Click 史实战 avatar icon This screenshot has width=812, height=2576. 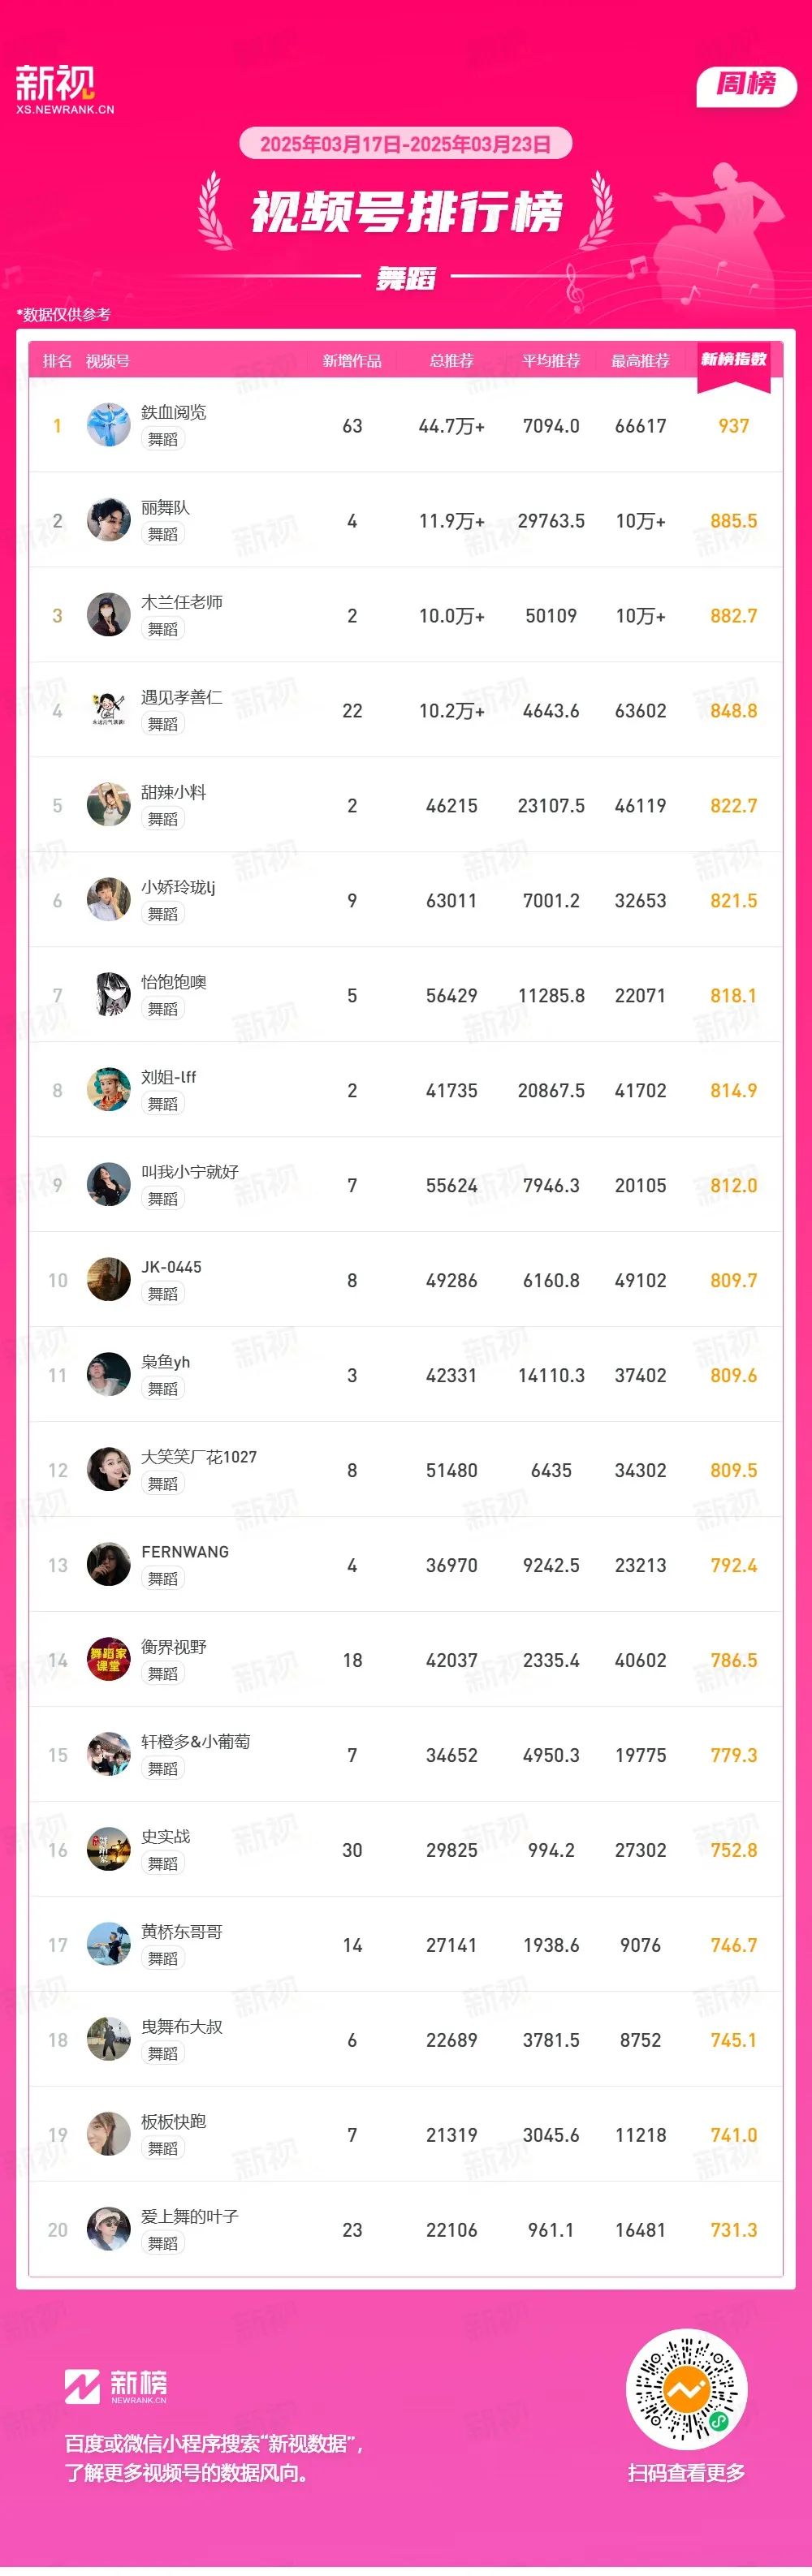(109, 1850)
